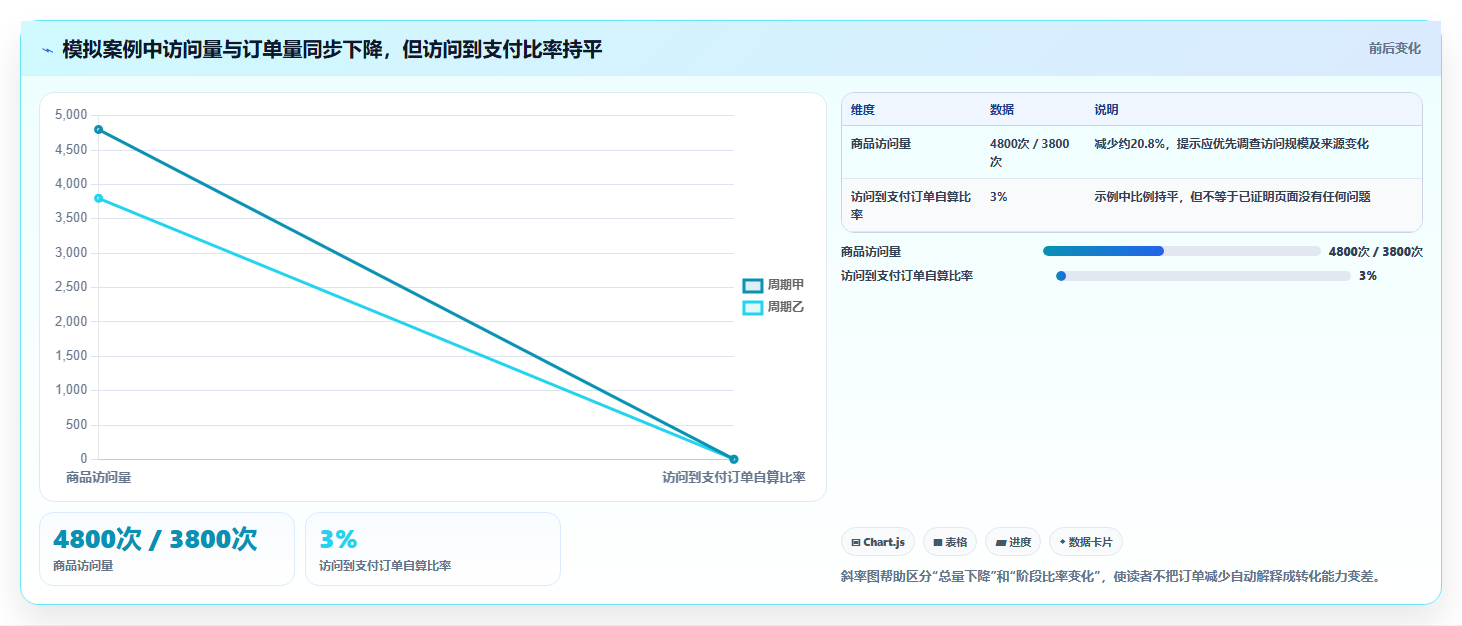Screen dimensions: 1462x626
Task: Click the 3% data card
Action: tap(433, 549)
